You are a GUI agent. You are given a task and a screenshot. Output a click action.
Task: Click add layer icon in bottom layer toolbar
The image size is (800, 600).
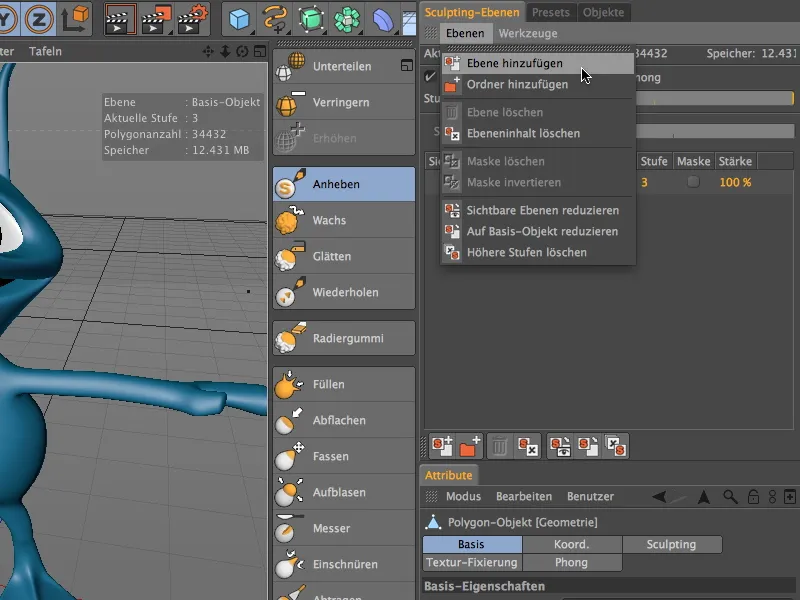pos(442,446)
